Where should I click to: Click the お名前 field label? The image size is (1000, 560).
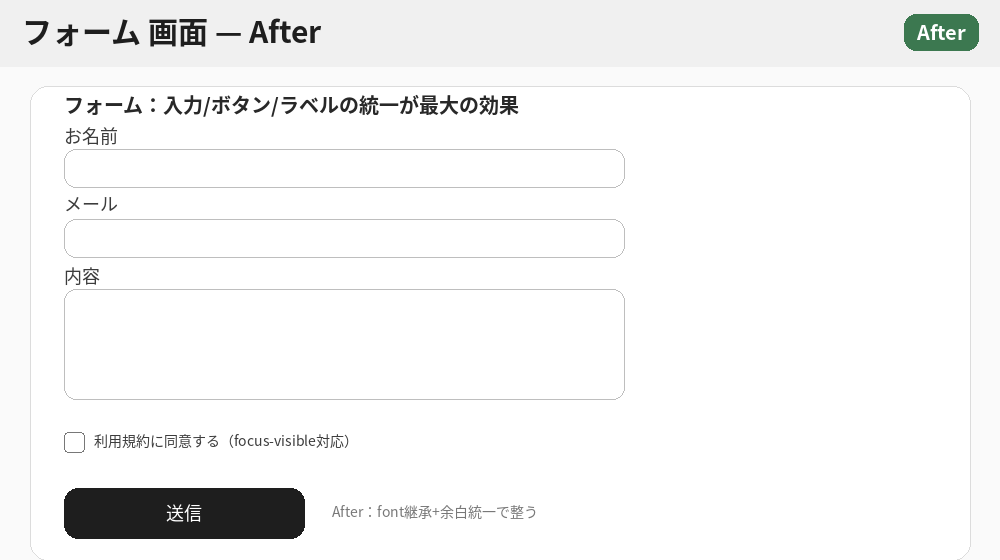[x=91, y=137]
